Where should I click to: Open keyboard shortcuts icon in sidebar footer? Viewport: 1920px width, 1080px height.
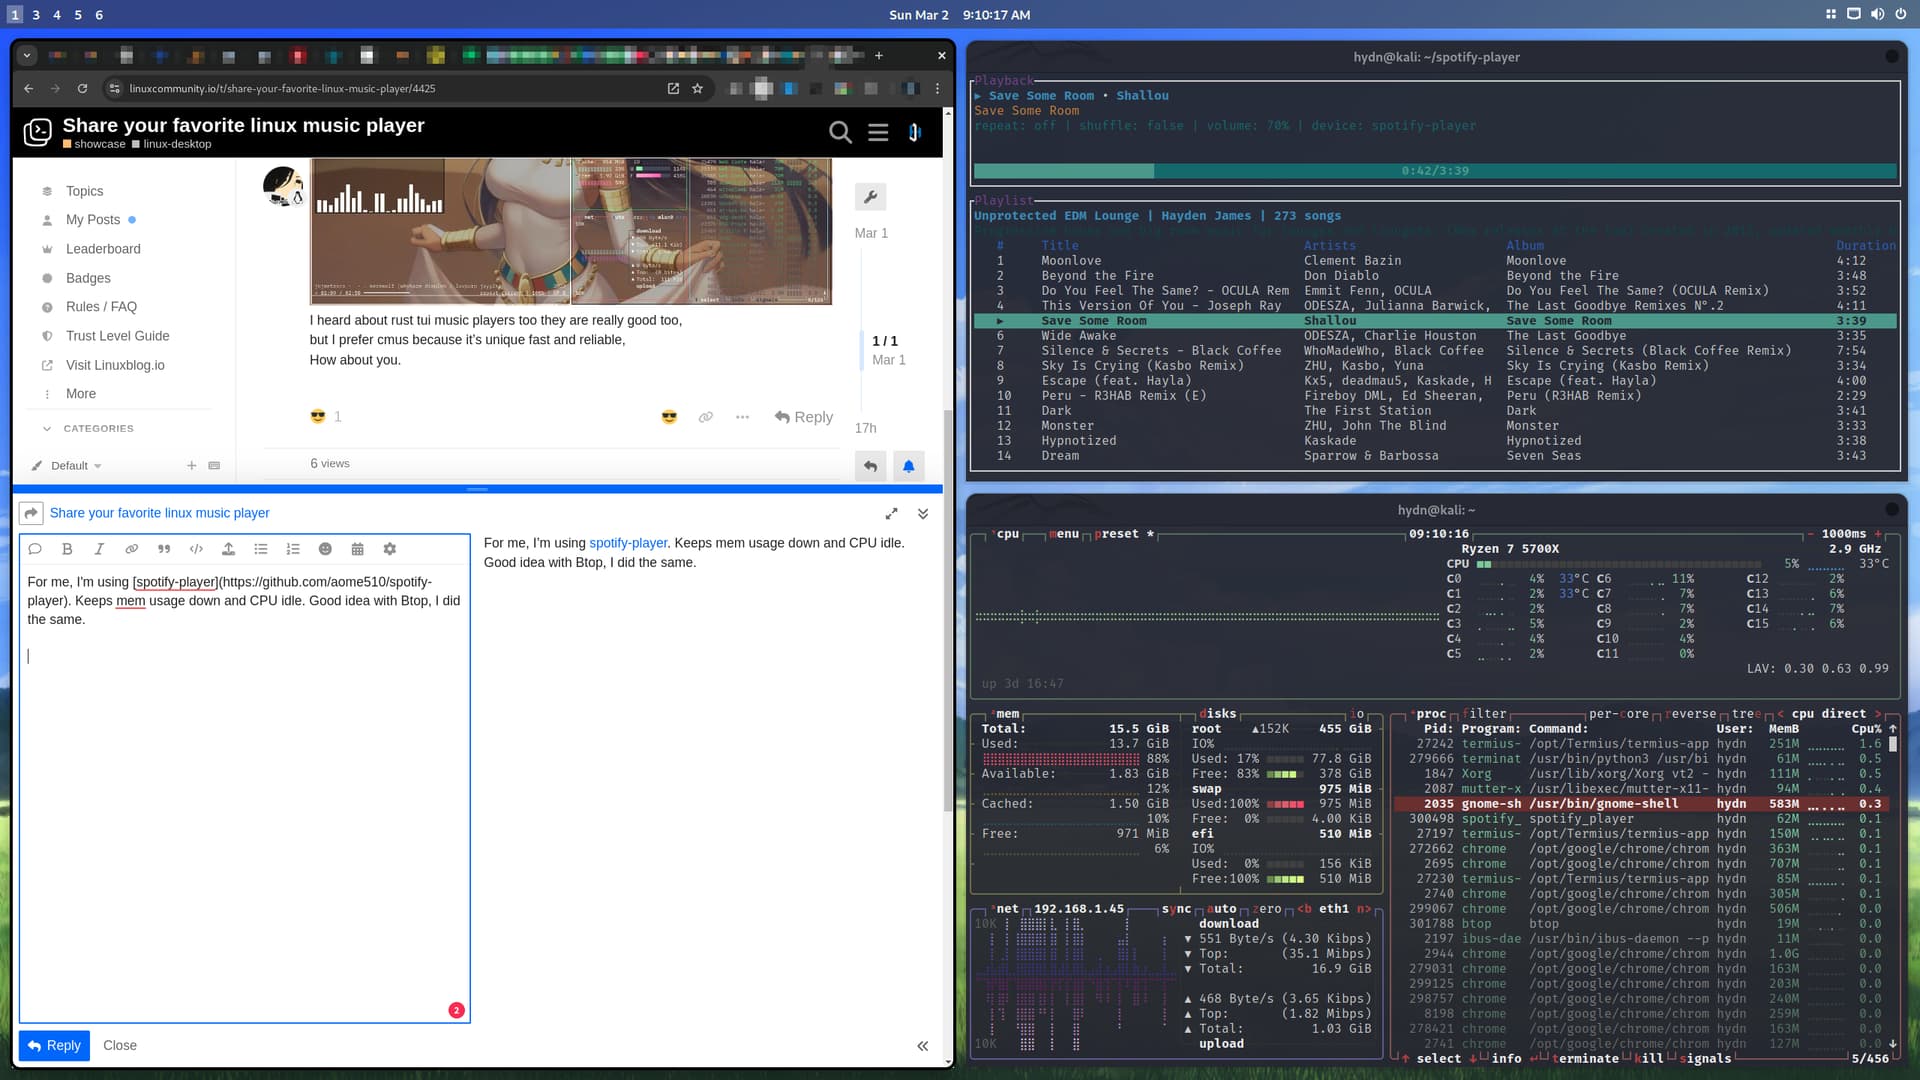click(214, 466)
